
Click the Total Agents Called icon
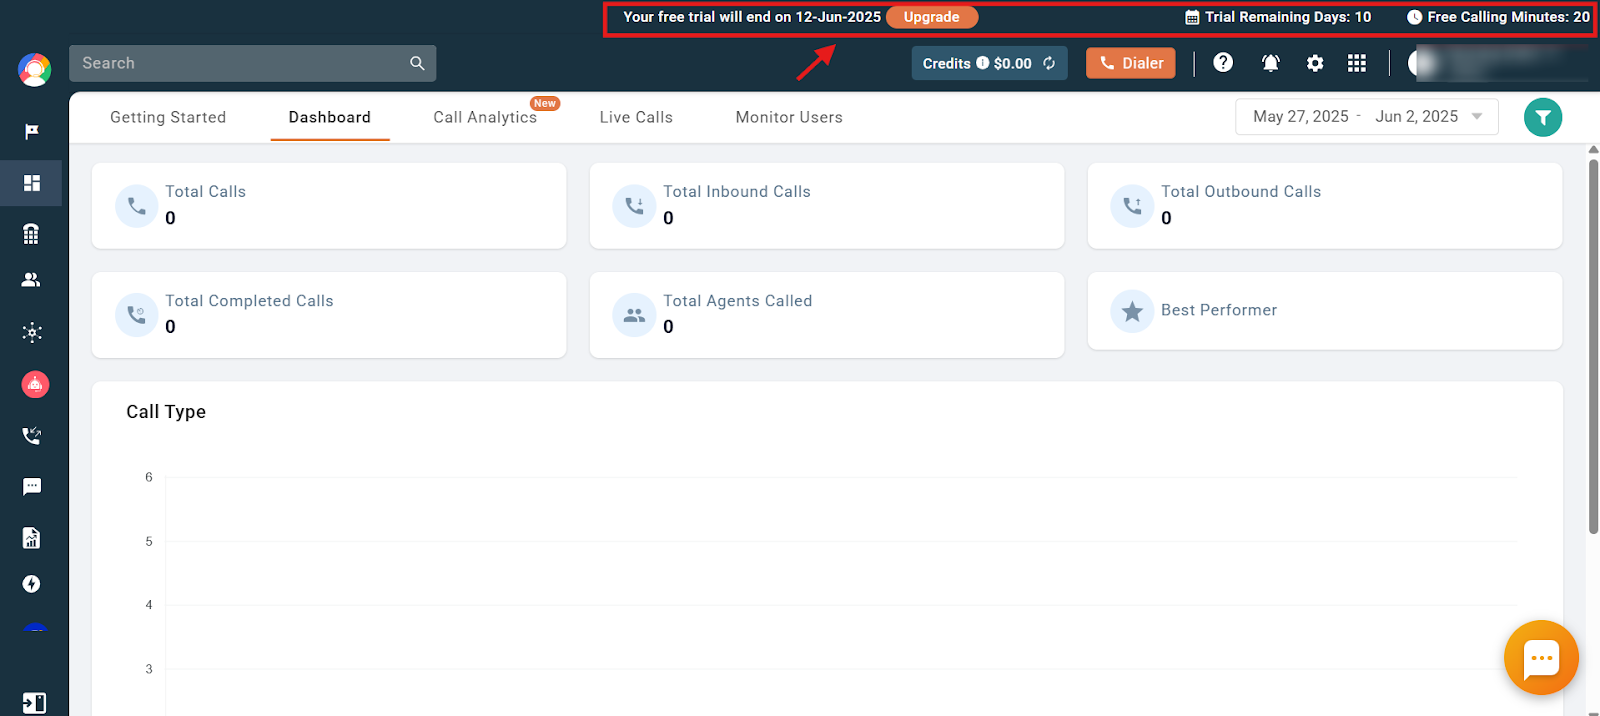pyautogui.click(x=634, y=315)
